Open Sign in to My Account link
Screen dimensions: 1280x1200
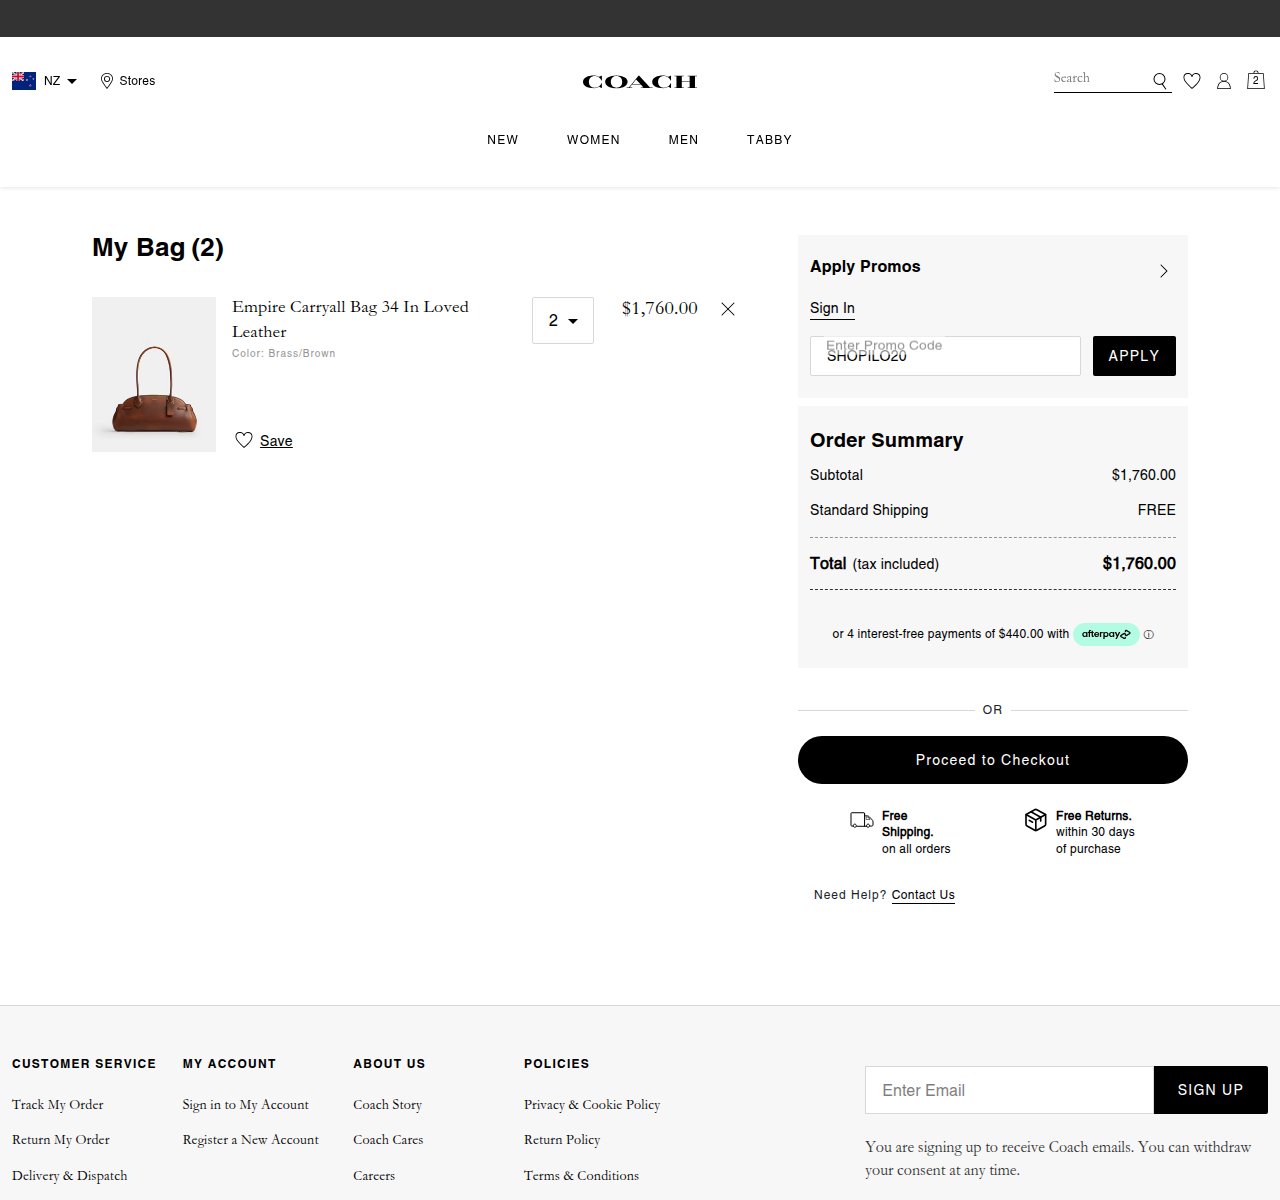246,1105
